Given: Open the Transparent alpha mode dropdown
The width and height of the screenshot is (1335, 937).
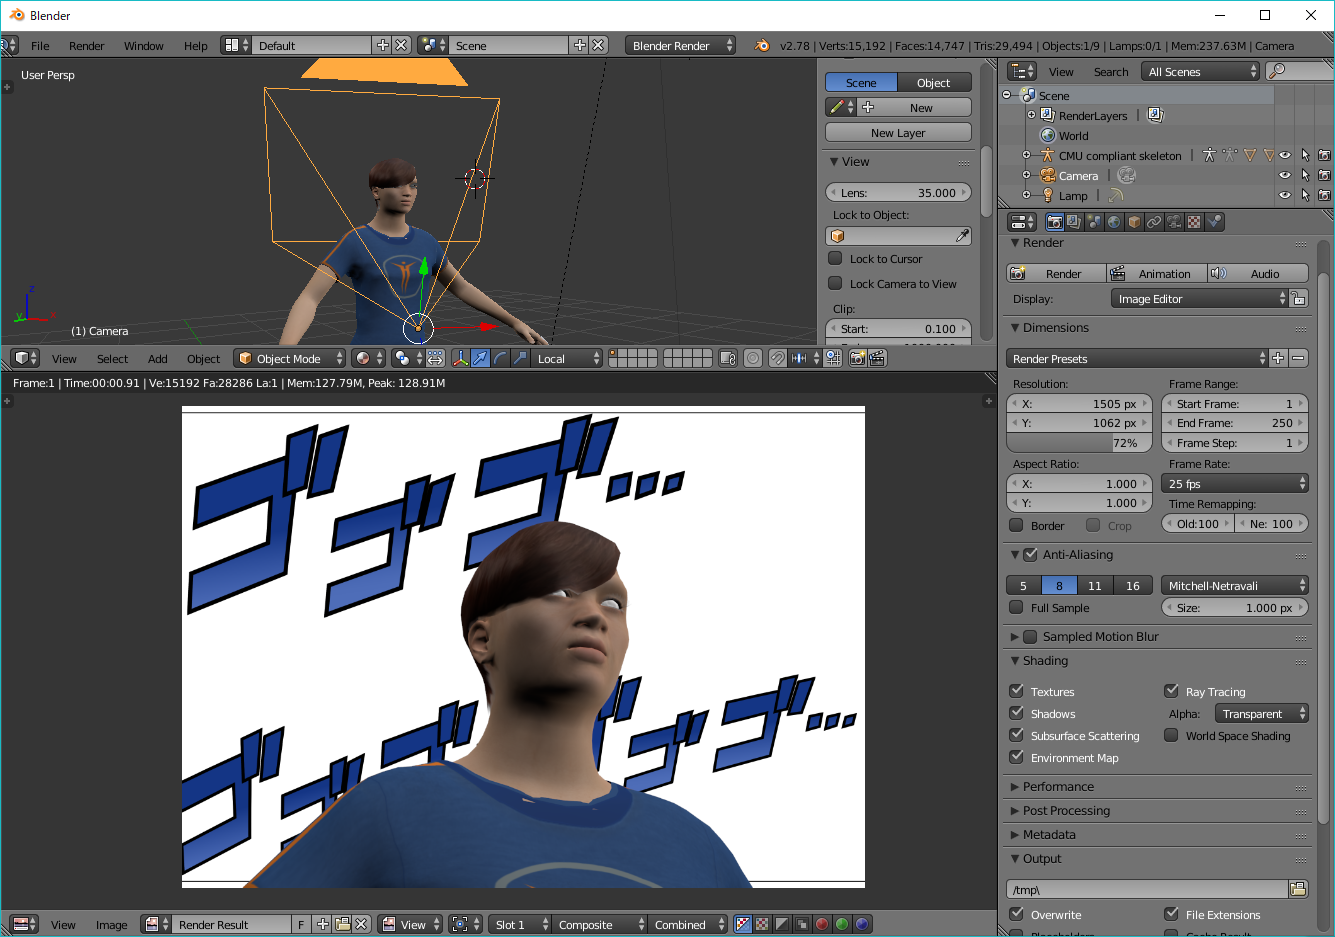Looking at the screenshot, I should (1262, 713).
